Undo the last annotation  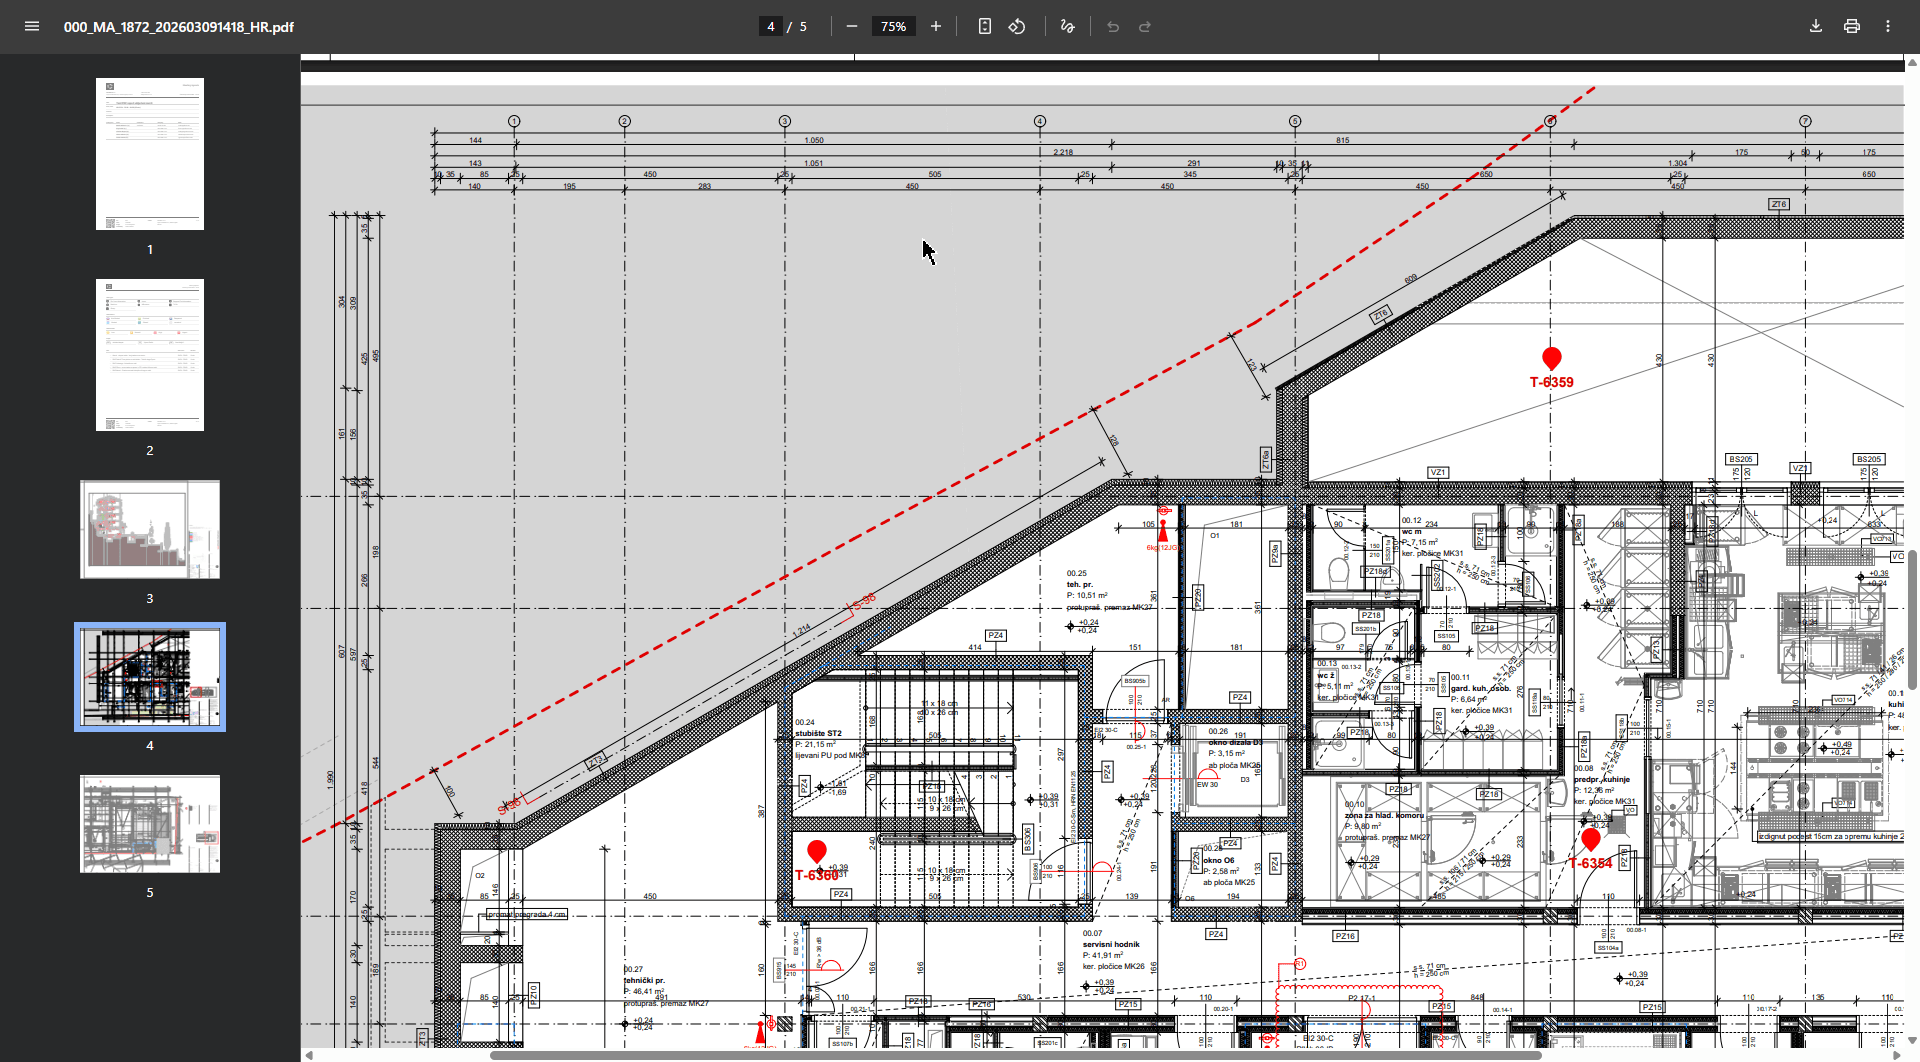tap(1112, 26)
